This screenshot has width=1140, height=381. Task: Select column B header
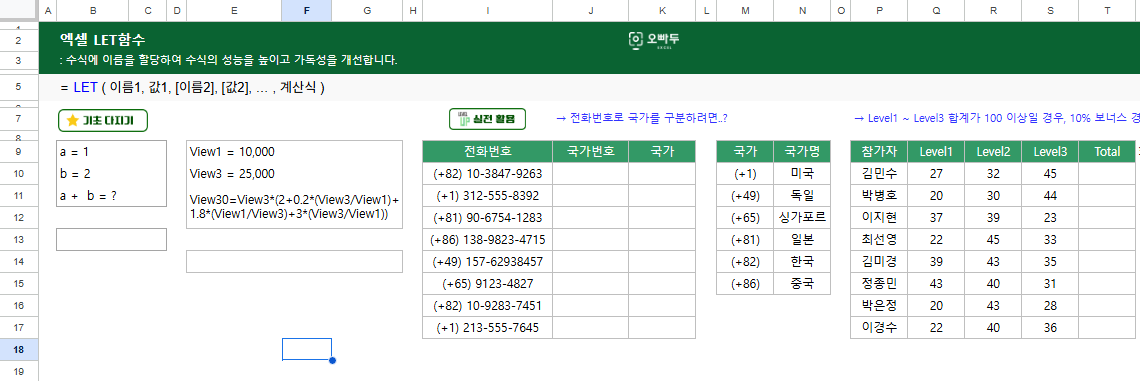(x=93, y=10)
